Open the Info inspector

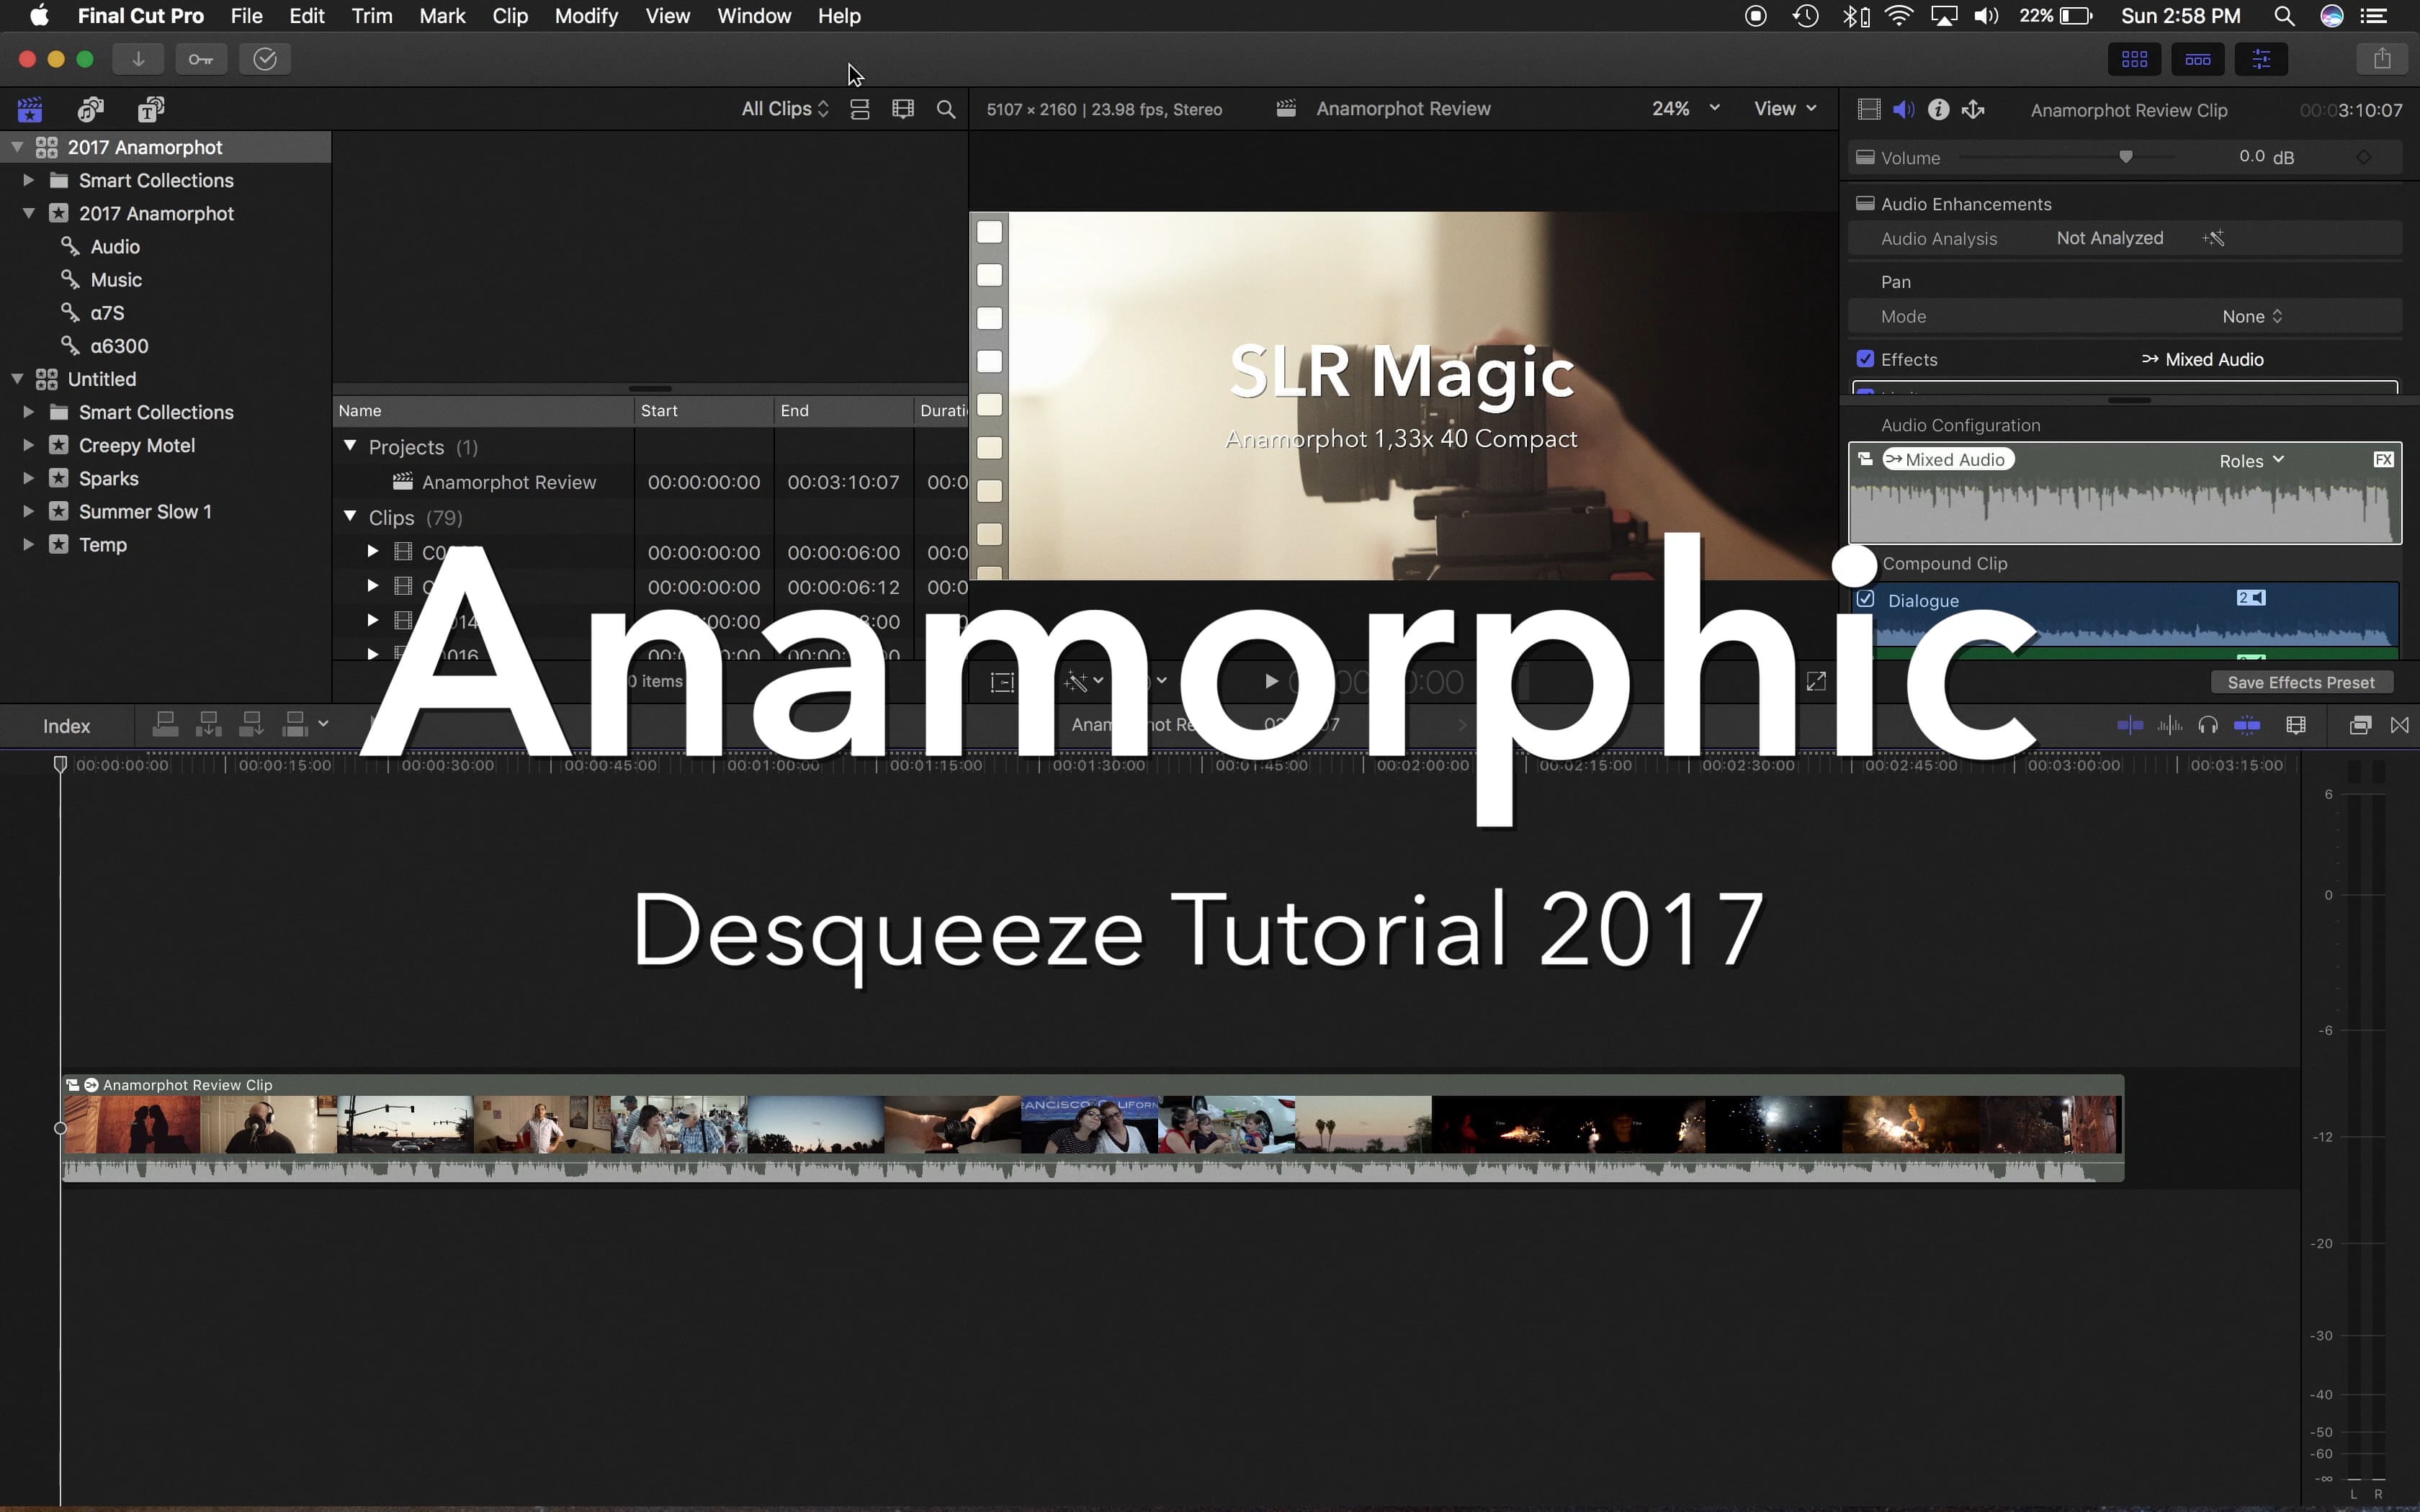(x=1938, y=109)
